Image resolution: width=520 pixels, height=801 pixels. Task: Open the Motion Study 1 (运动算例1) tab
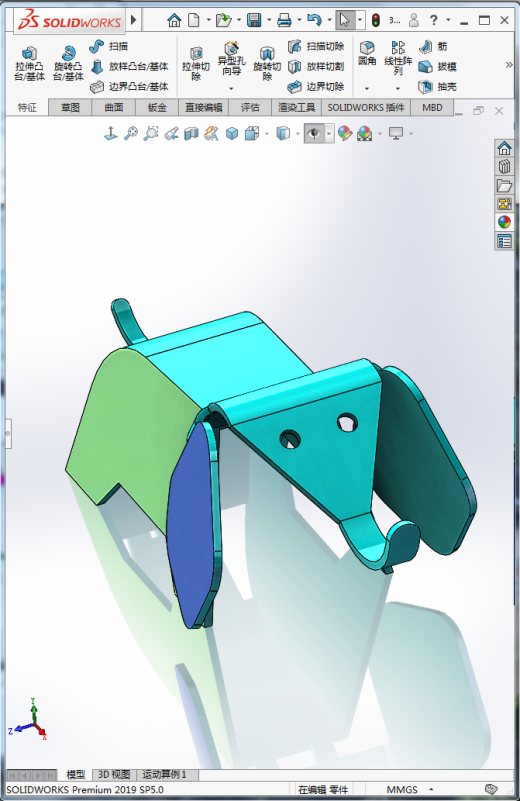(164, 774)
